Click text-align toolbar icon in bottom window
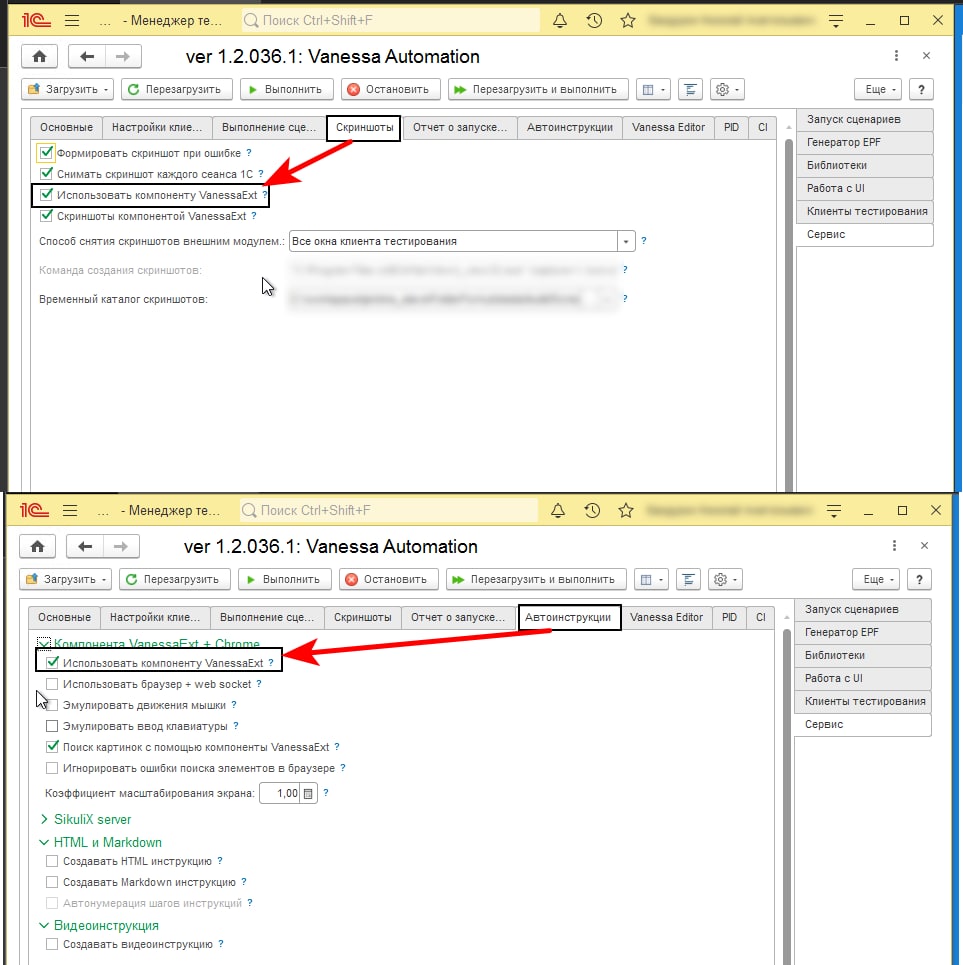This screenshot has width=963, height=965. coord(688,579)
